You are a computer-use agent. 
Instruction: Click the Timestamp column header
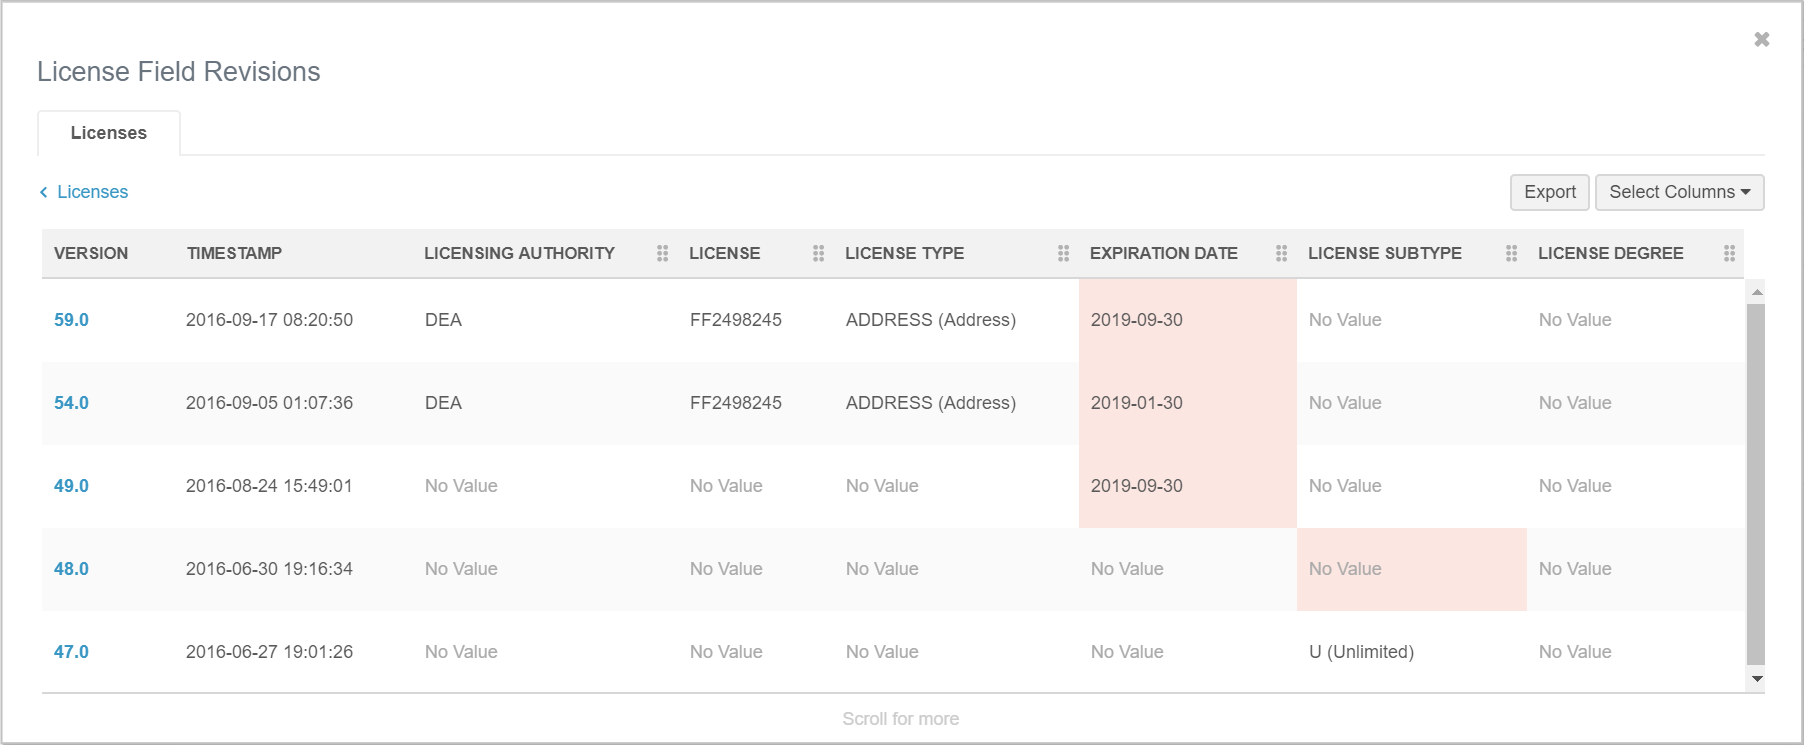click(x=234, y=254)
